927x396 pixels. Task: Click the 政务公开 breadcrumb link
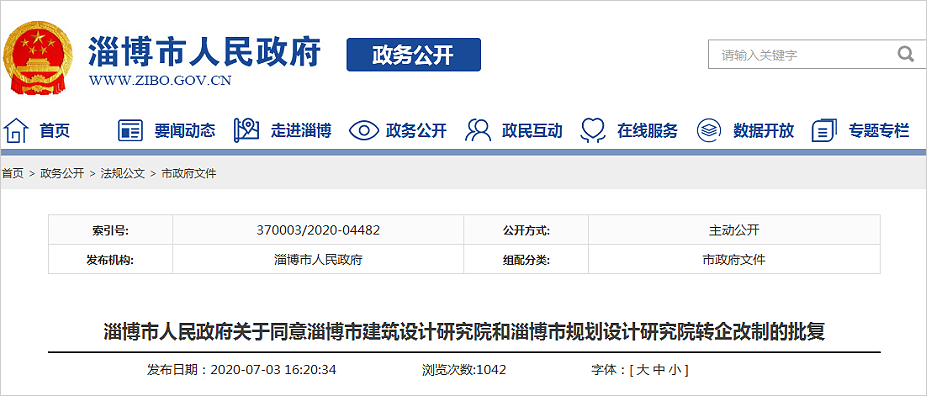[x=62, y=174]
